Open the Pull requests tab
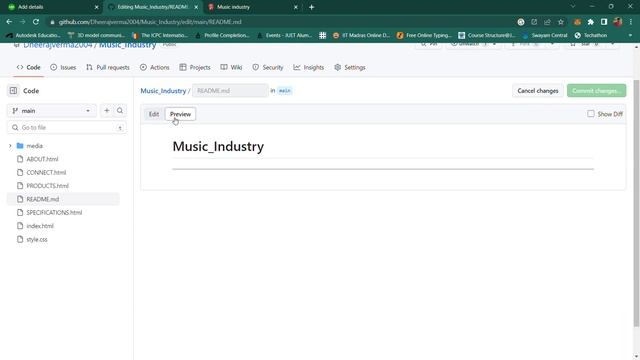This screenshot has width=640, height=360. coord(108,67)
